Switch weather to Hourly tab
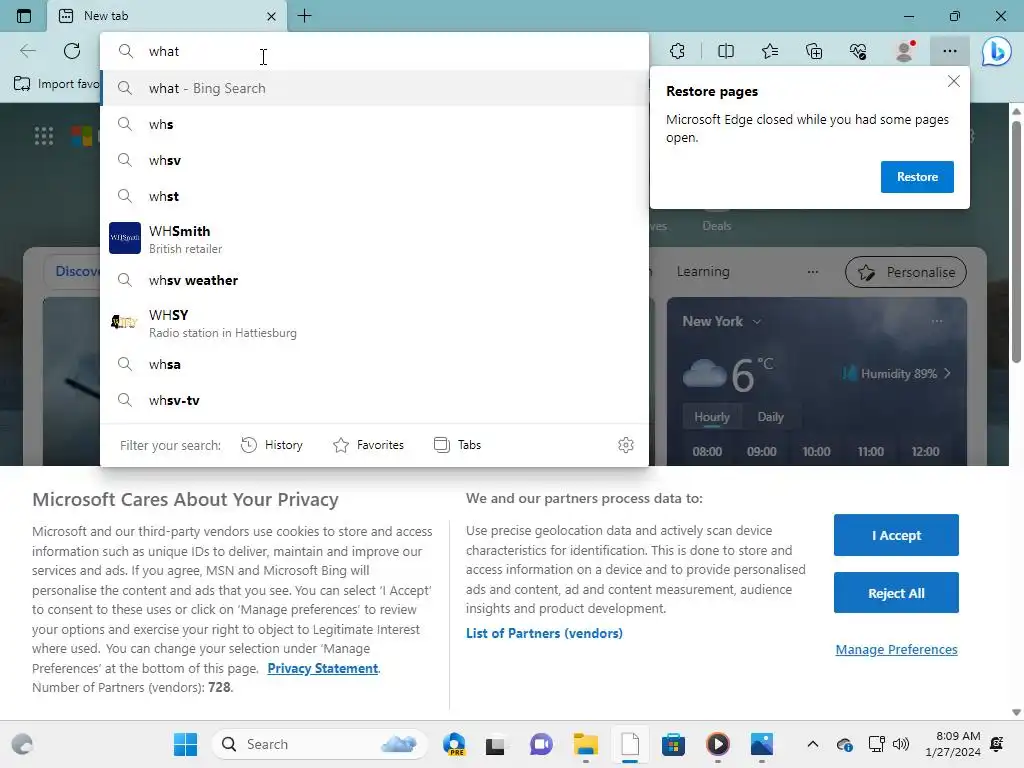The width and height of the screenshot is (1024, 768). 712,417
